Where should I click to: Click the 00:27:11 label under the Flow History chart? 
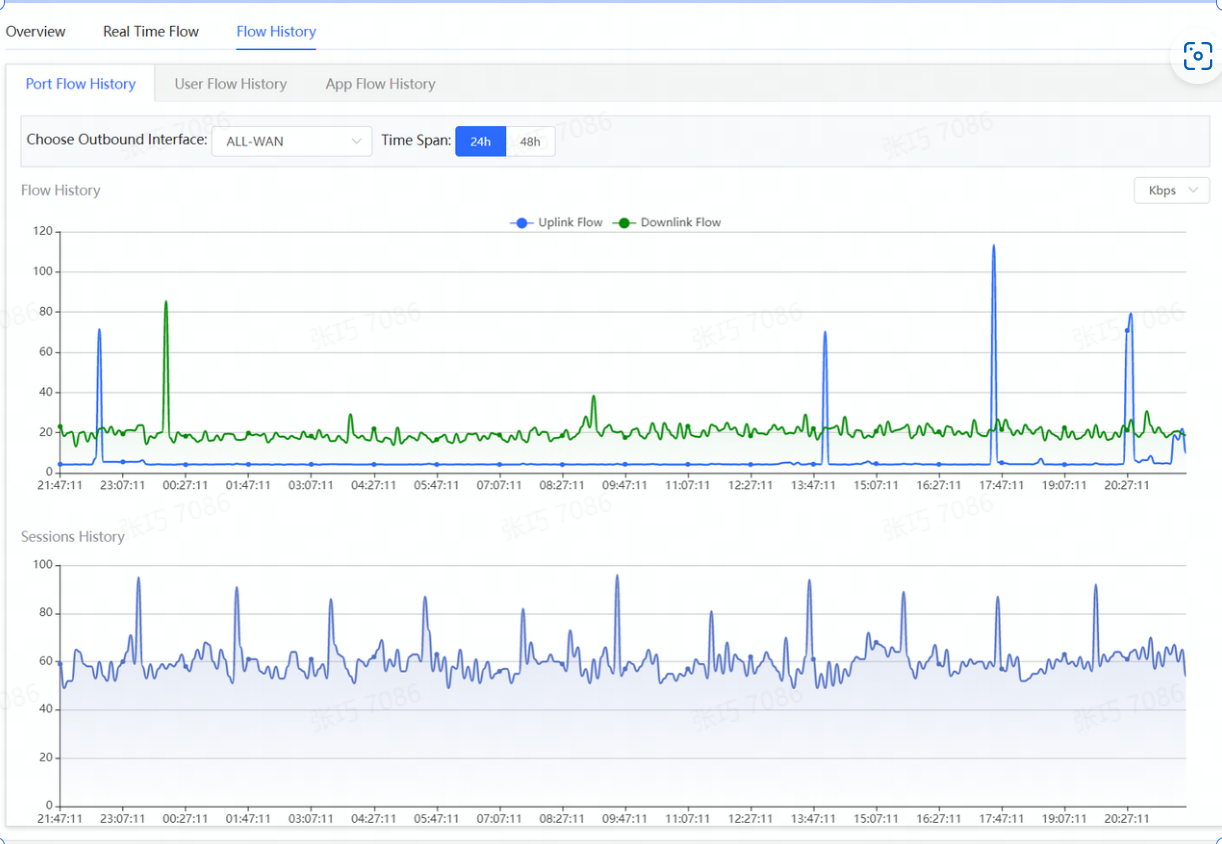(x=186, y=485)
